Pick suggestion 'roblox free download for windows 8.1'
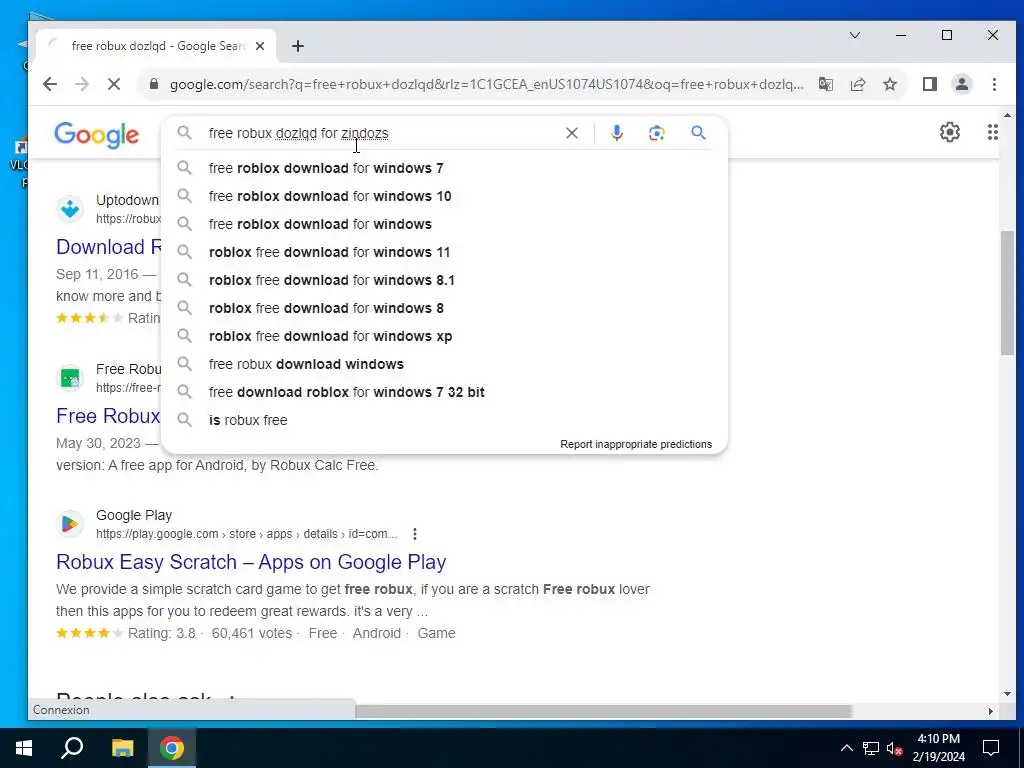 [x=444, y=280]
